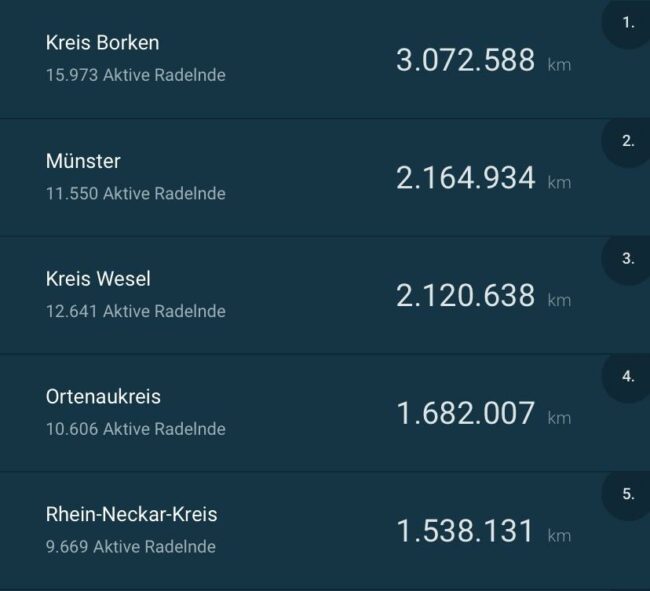
Task: Click the rank 3 badge
Action: point(628,258)
